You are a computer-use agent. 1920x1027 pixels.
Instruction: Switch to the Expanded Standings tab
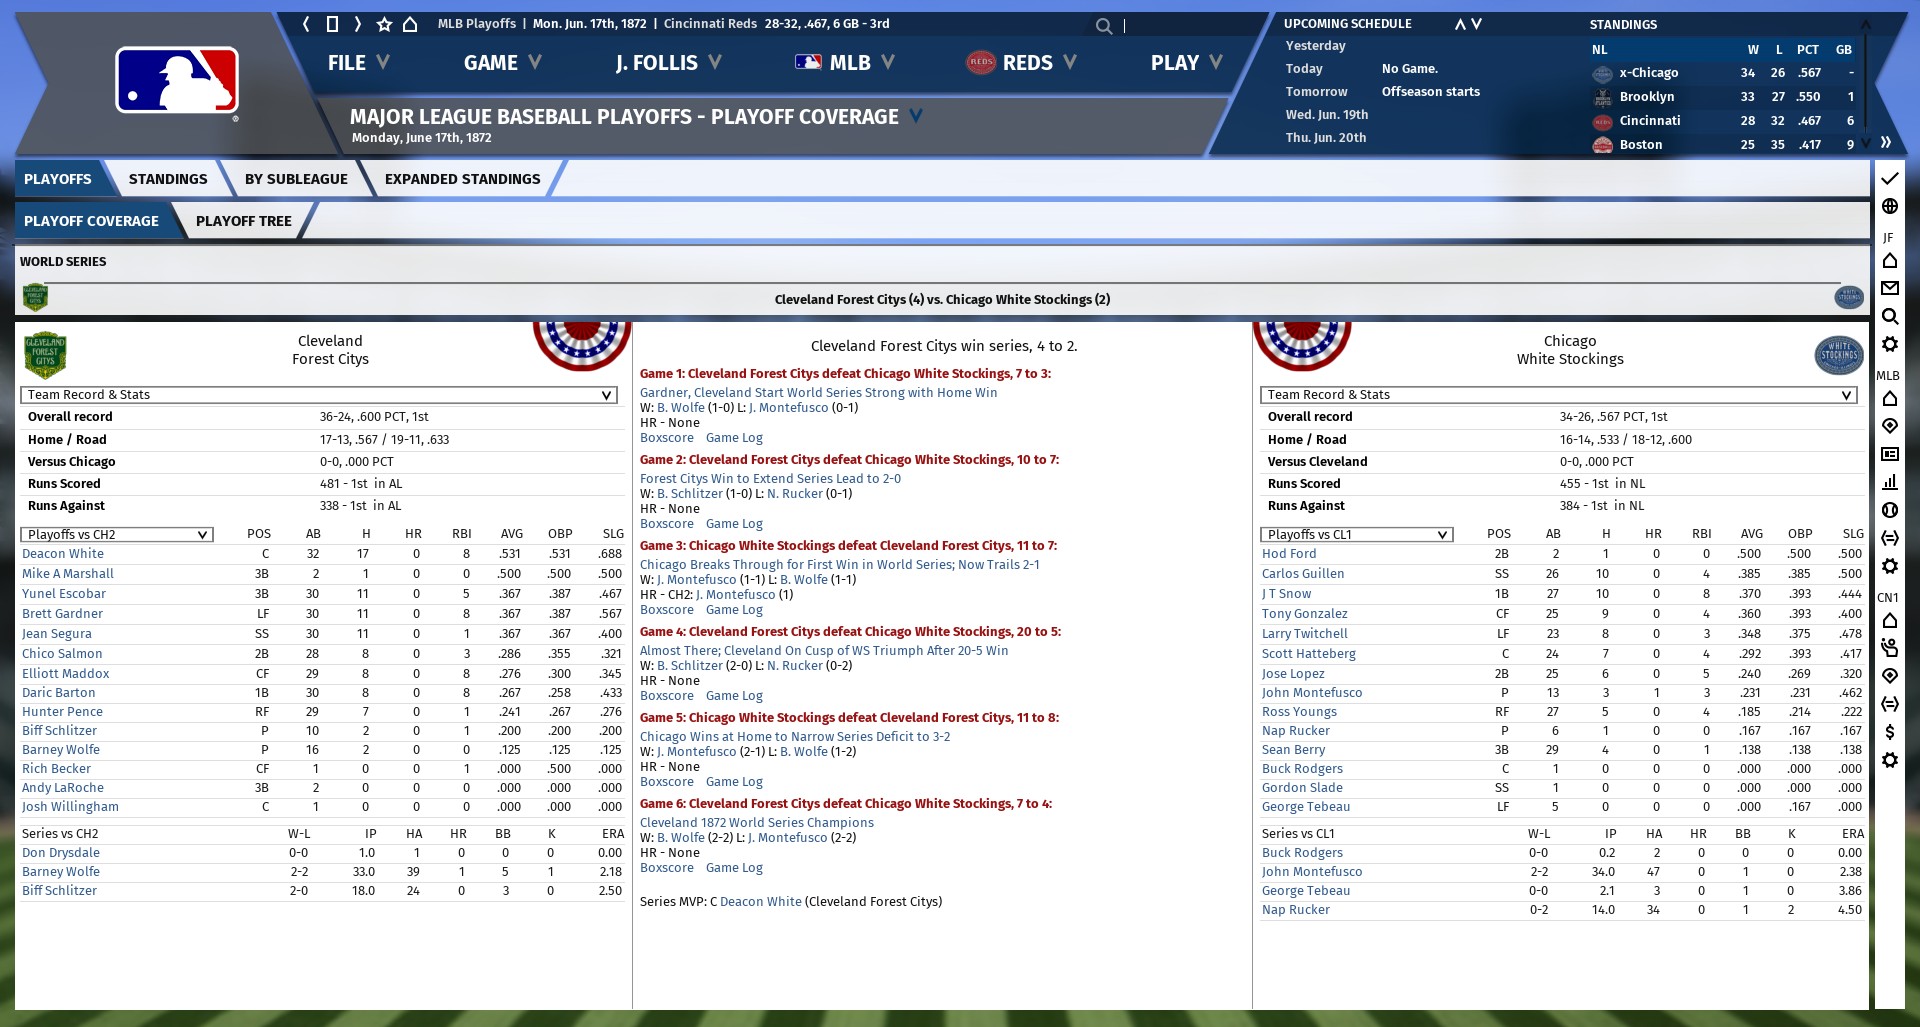[462, 179]
